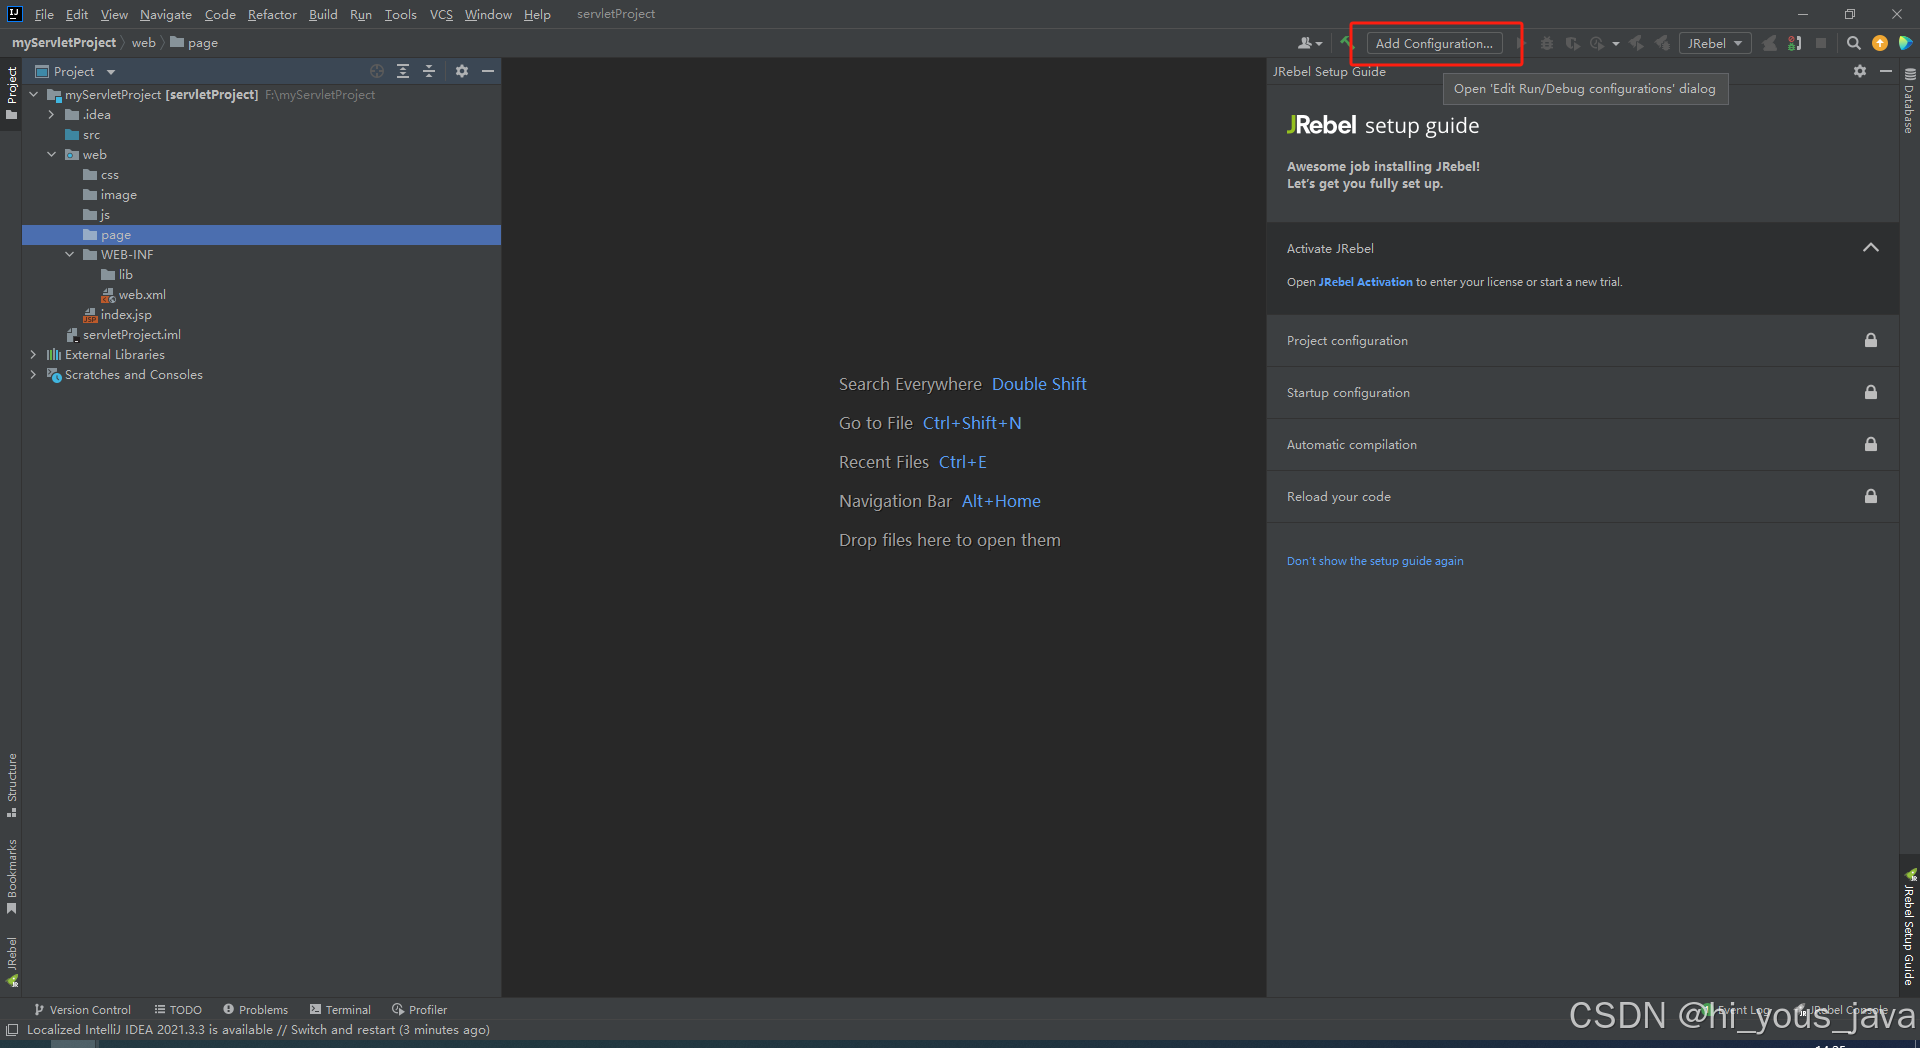
Task: Open the JRebel Activation link
Action: (1365, 282)
